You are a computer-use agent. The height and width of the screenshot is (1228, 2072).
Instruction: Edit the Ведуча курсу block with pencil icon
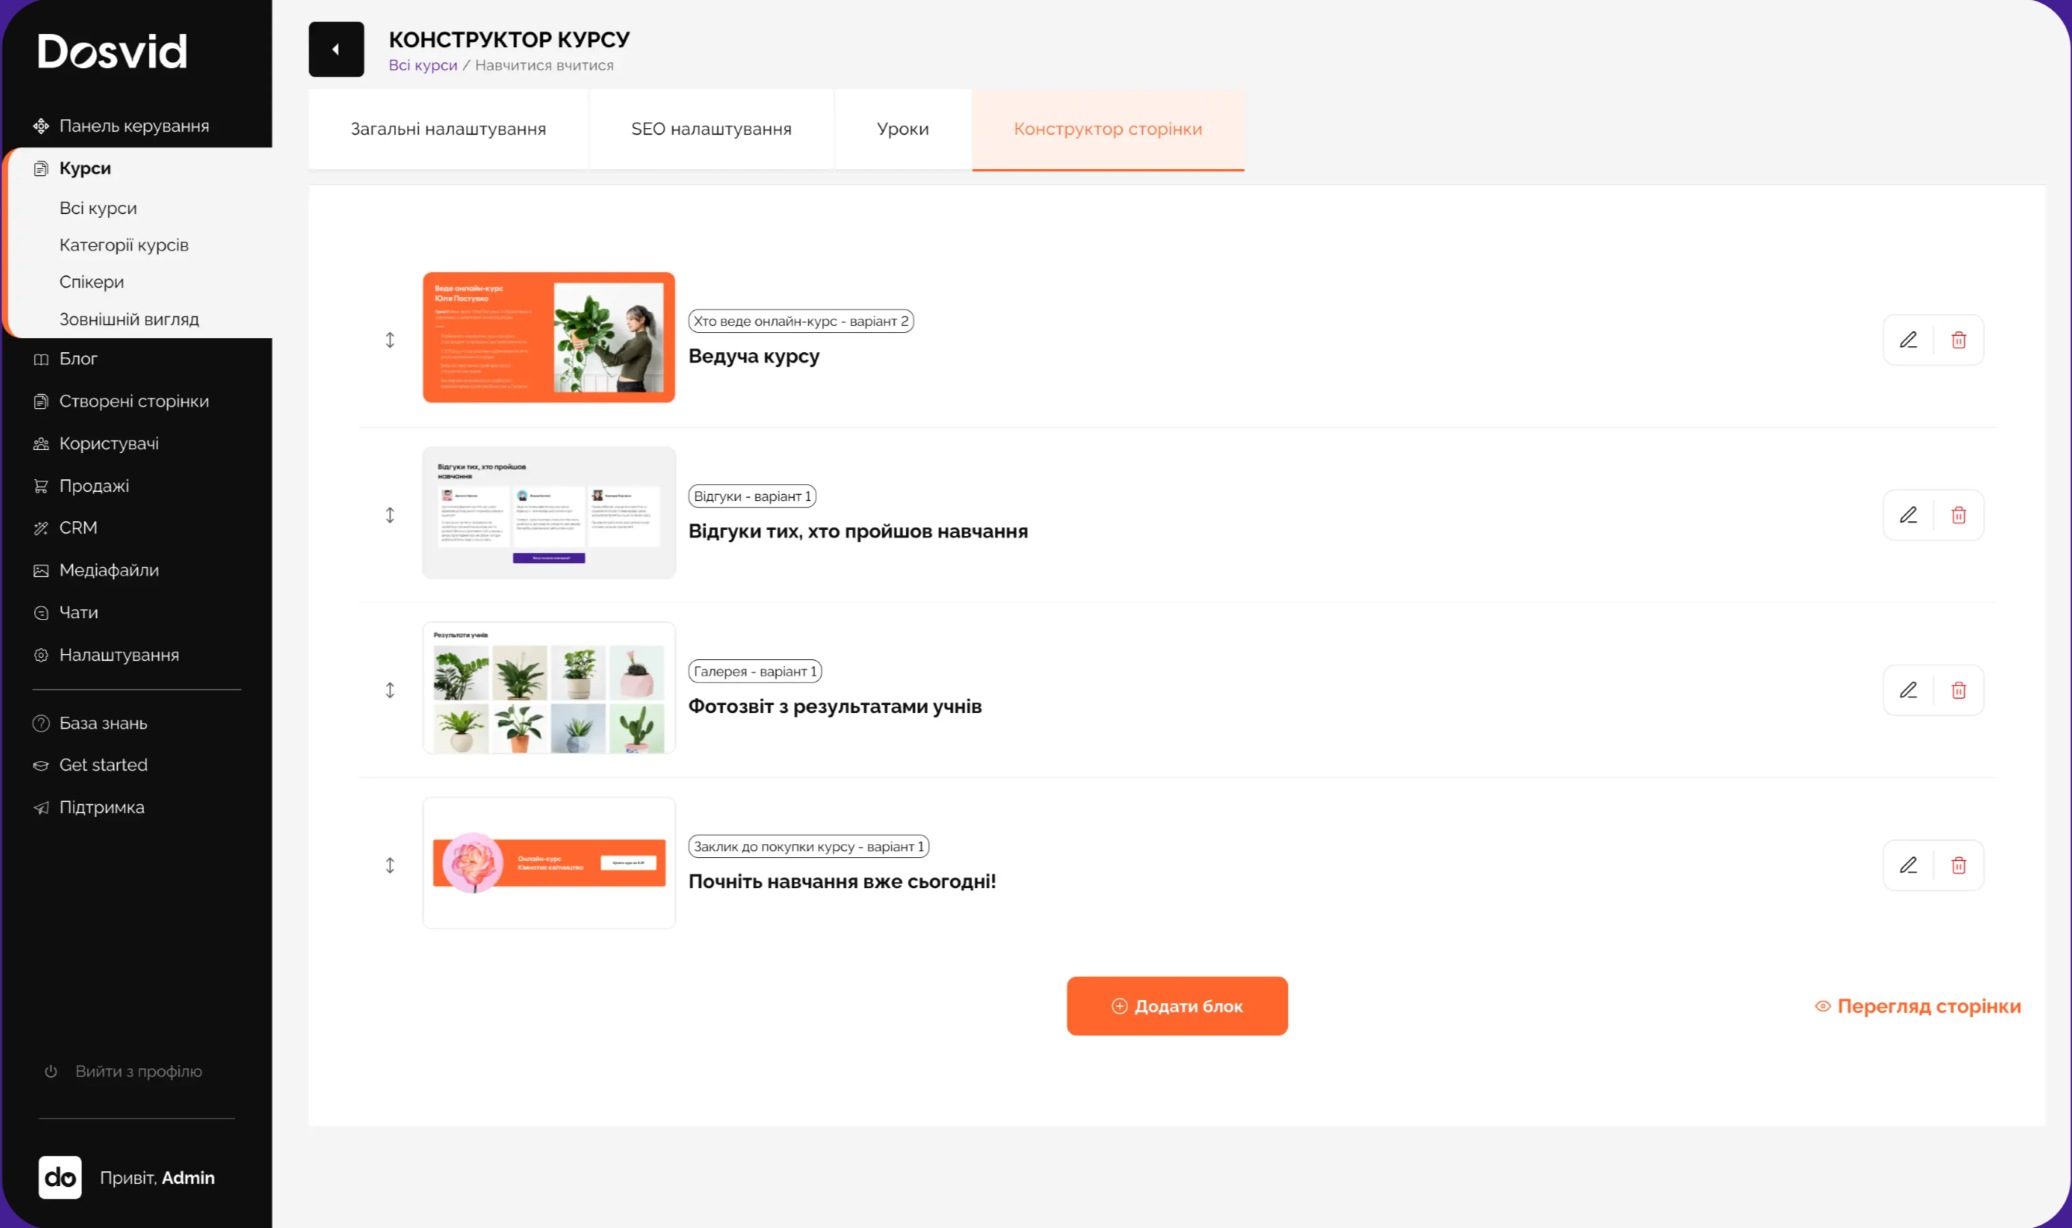point(1908,340)
